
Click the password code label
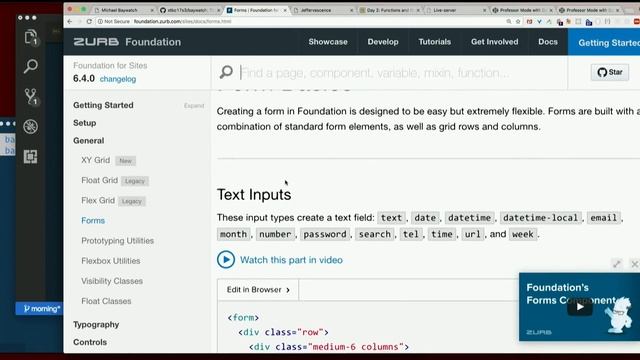(x=325, y=234)
